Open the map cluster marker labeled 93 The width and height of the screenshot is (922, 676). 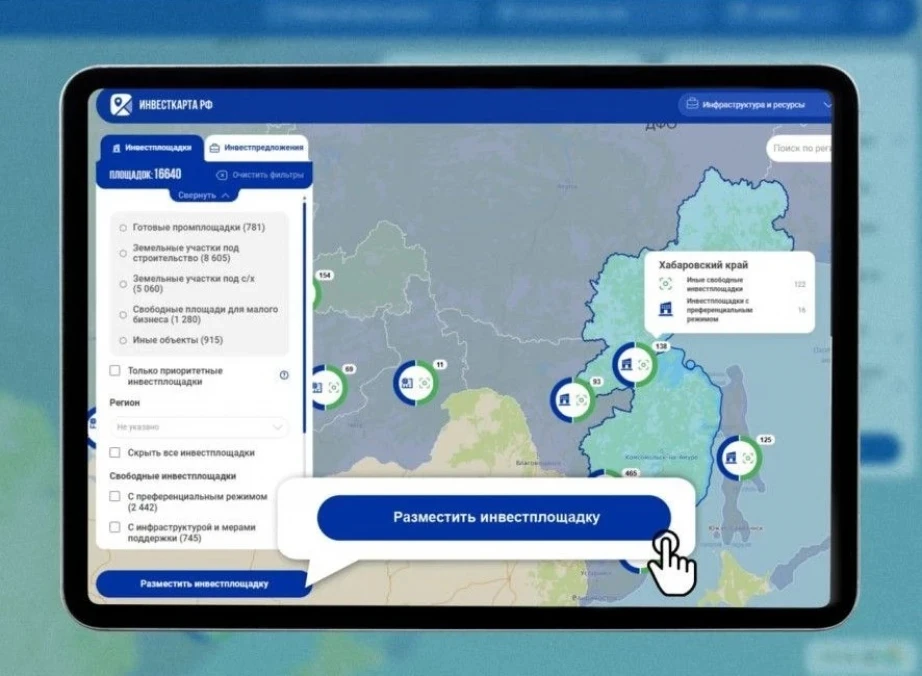572,400
